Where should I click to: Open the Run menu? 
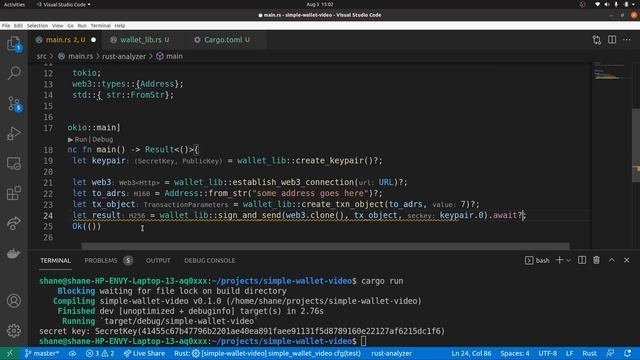click(82, 25)
